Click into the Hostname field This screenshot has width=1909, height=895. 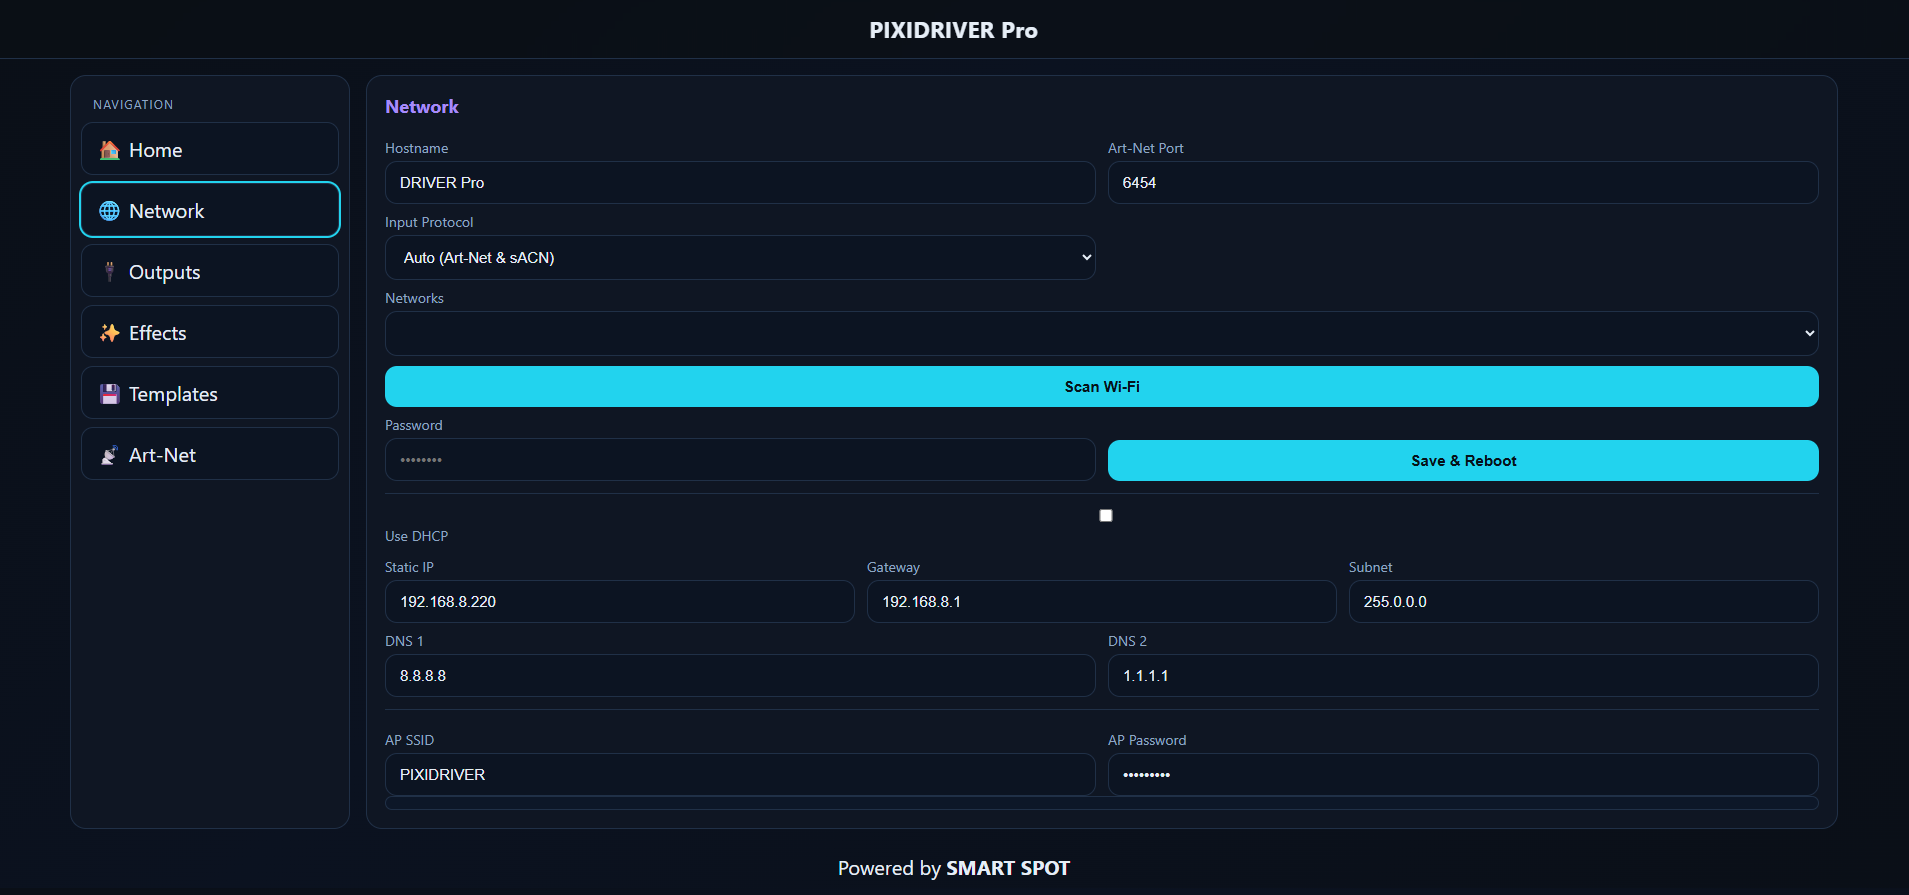(739, 183)
